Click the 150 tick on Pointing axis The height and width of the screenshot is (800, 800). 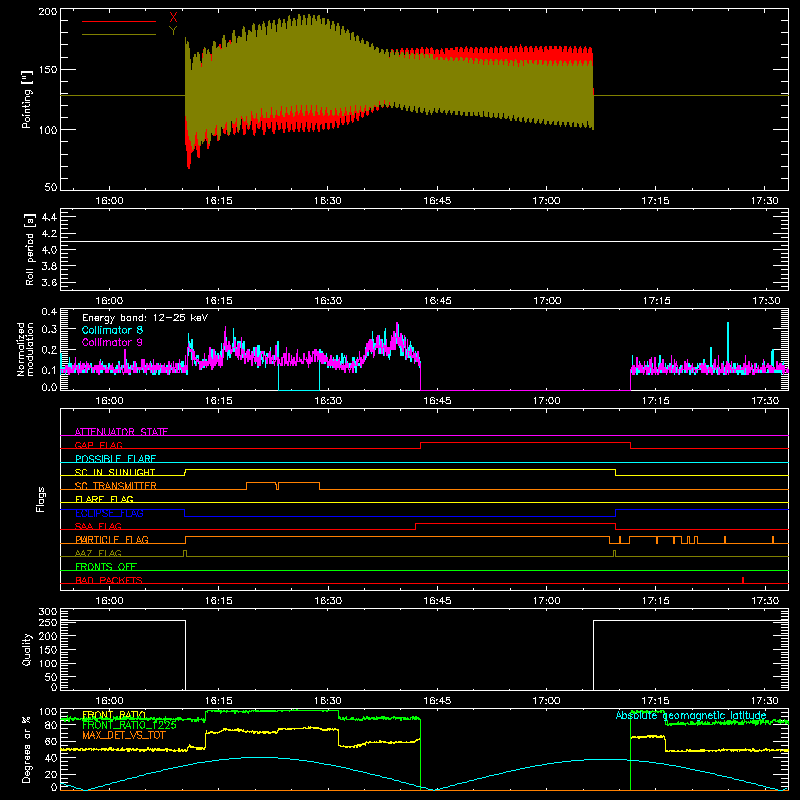coord(48,70)
